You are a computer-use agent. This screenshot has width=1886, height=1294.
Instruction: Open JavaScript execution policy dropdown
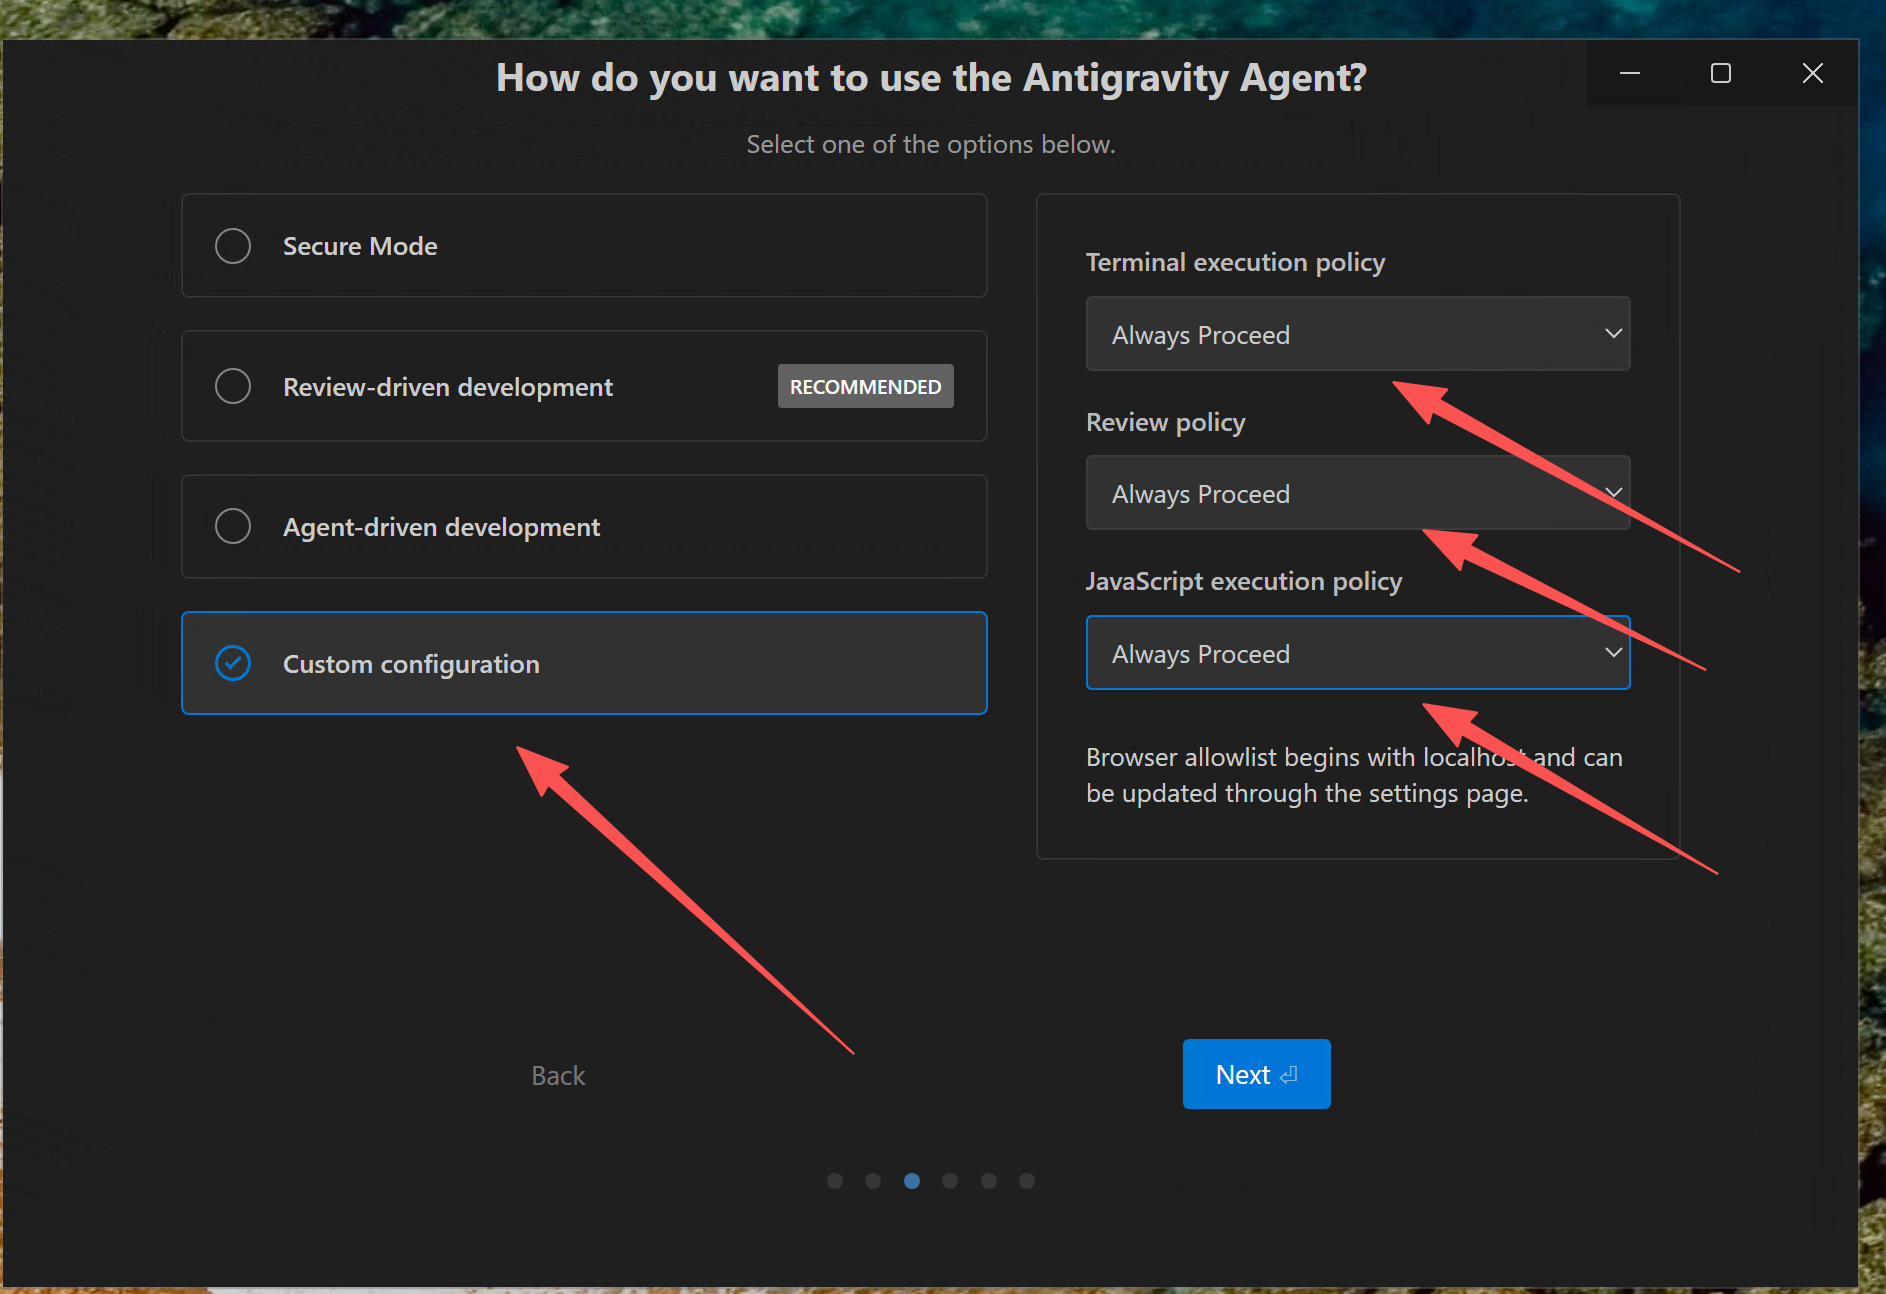tap(1357, 653)
